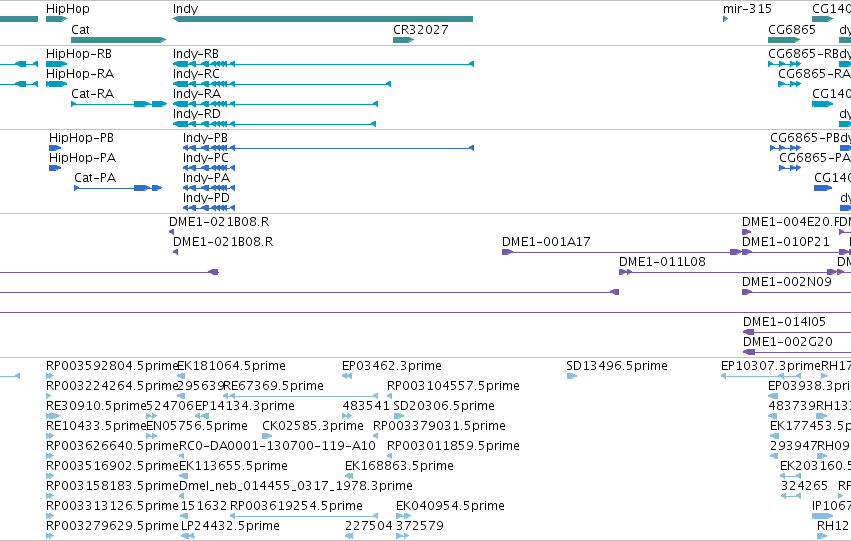Select EST RE30910.5prime
The height and width of the screenshot is (541, 851).
[96, 406]
